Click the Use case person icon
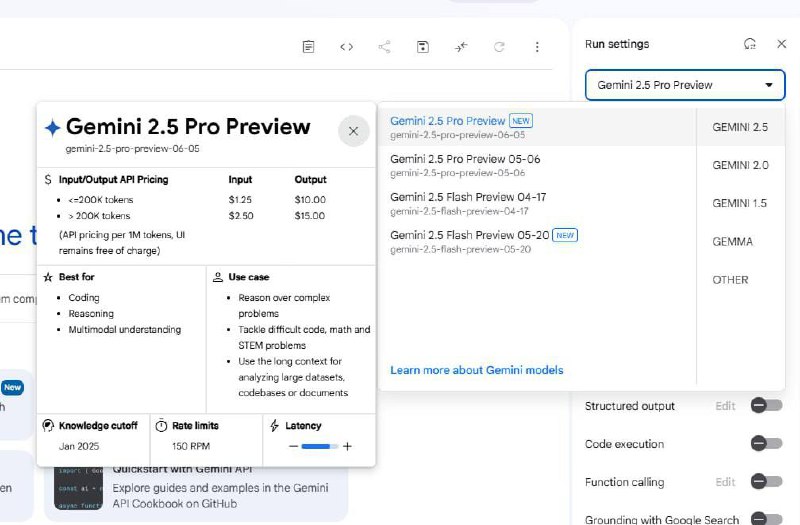800x525 pixels. pos(218,277)
